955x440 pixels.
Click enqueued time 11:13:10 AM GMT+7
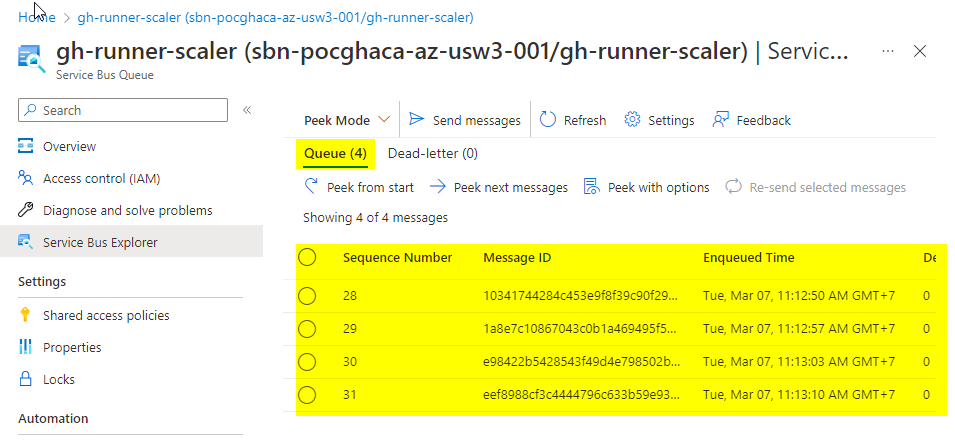pyautogui.click(x=799, y=395)
